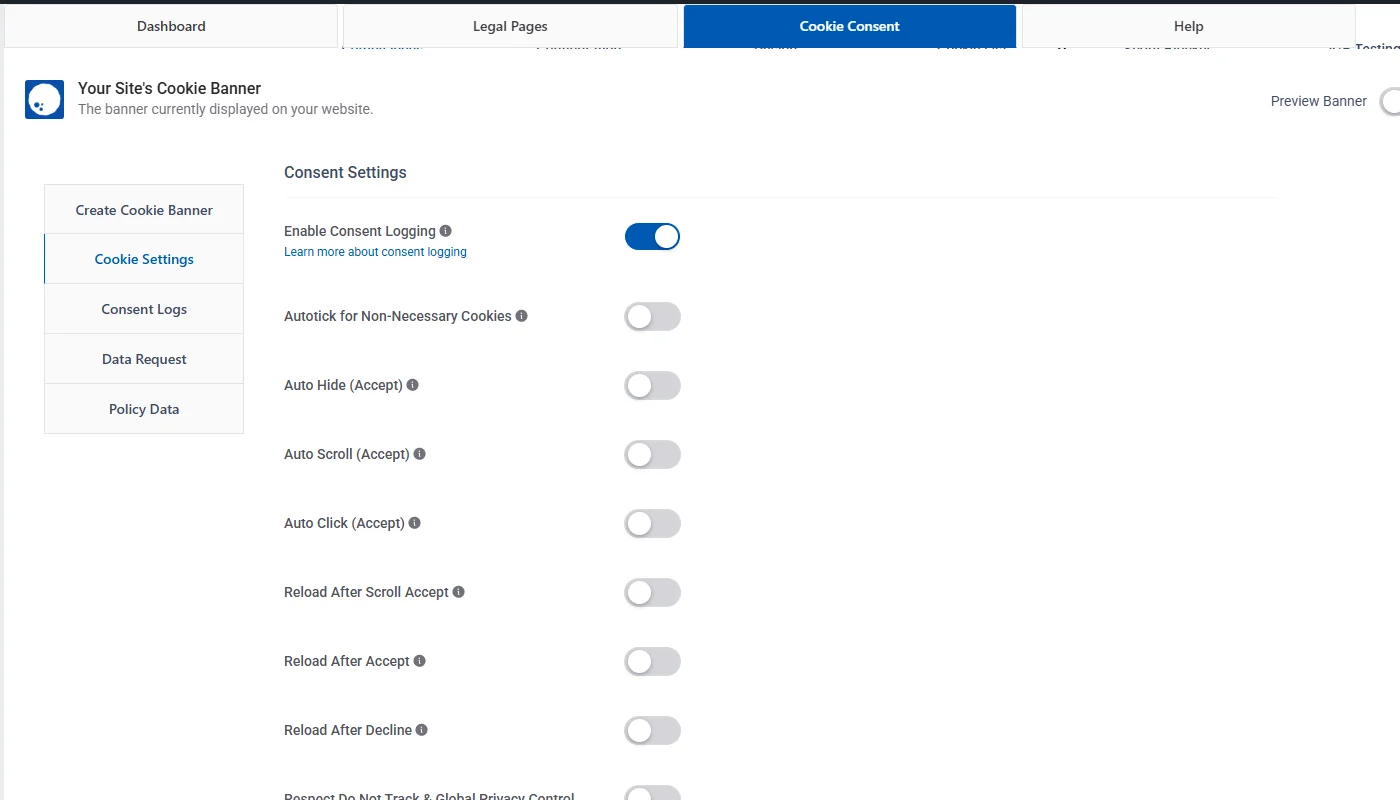Open the info icon for Reload After Decline
Viewport: 1400px width, 800px height.
[x=421, y=729]
